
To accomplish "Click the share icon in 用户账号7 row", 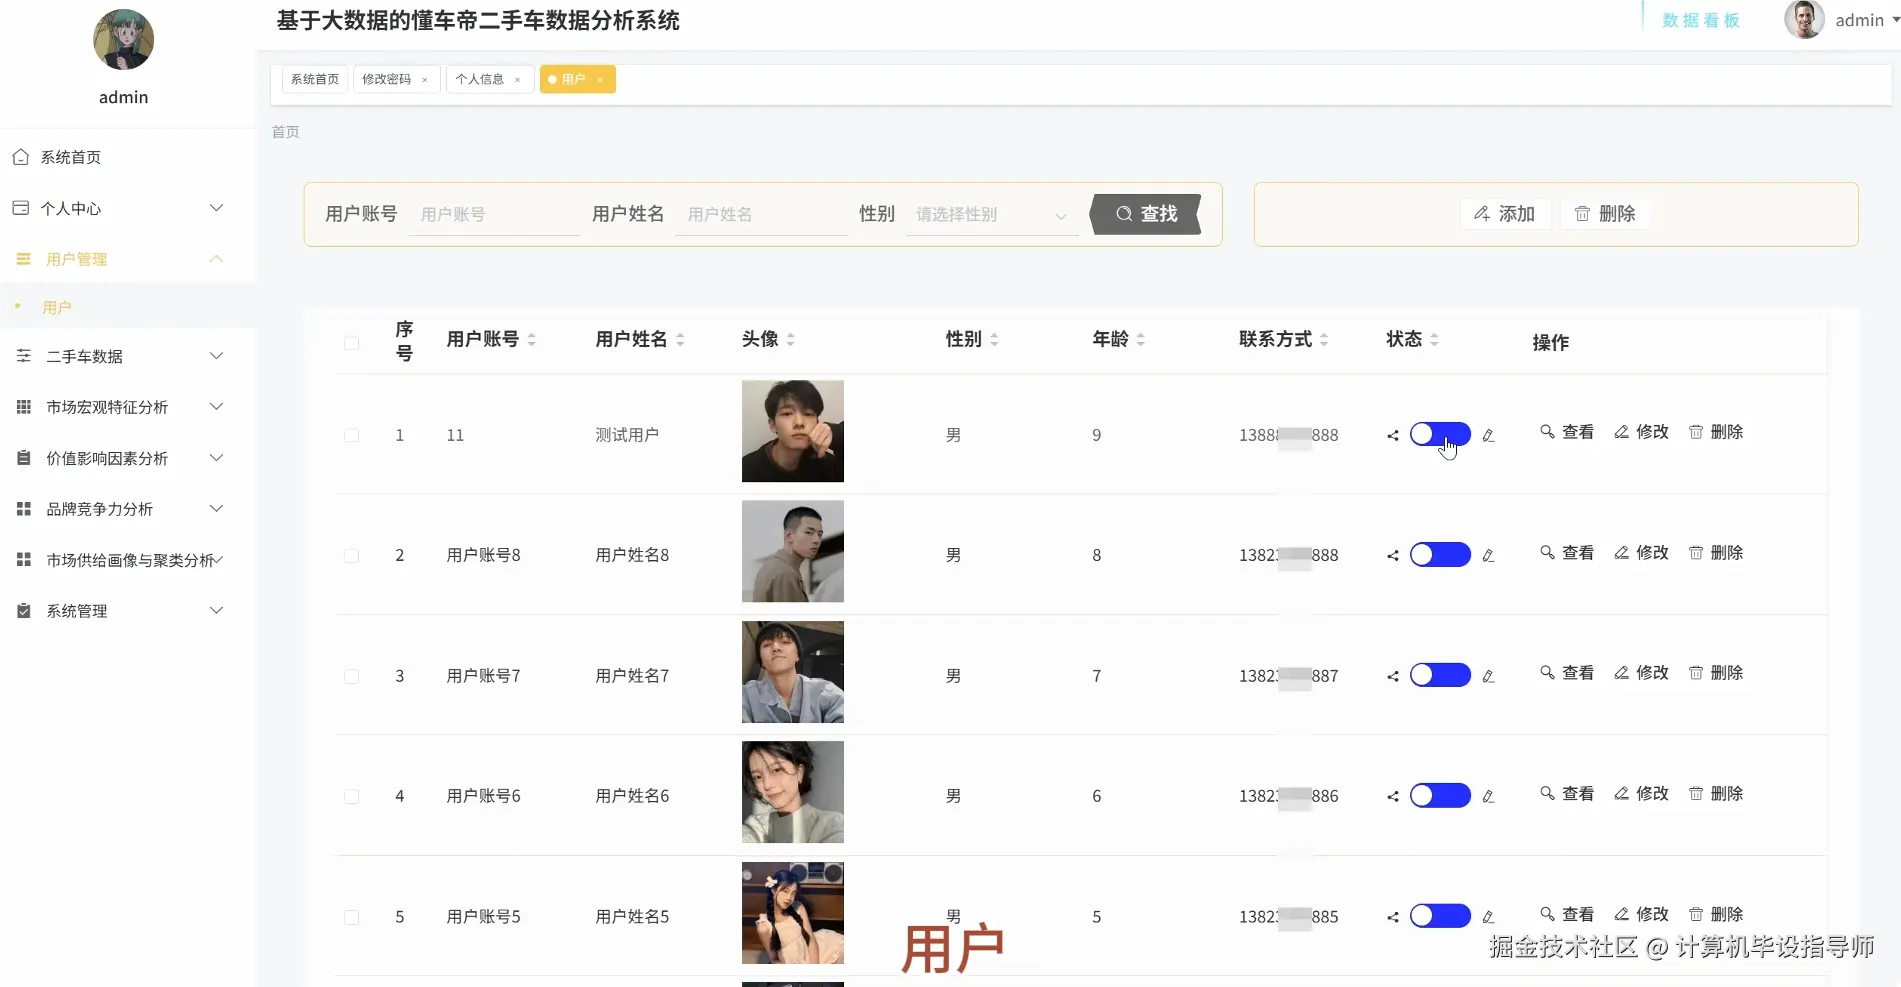I will (x=1393, y=676).
